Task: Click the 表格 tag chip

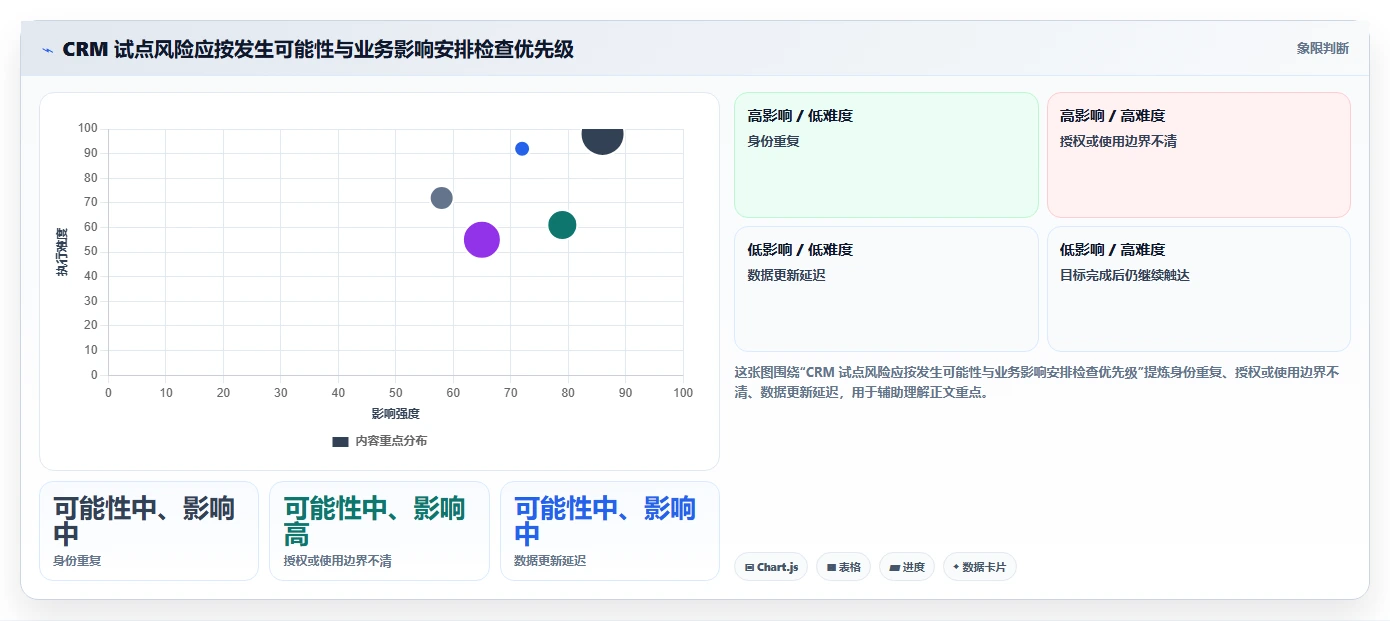Action: point(843,567)
